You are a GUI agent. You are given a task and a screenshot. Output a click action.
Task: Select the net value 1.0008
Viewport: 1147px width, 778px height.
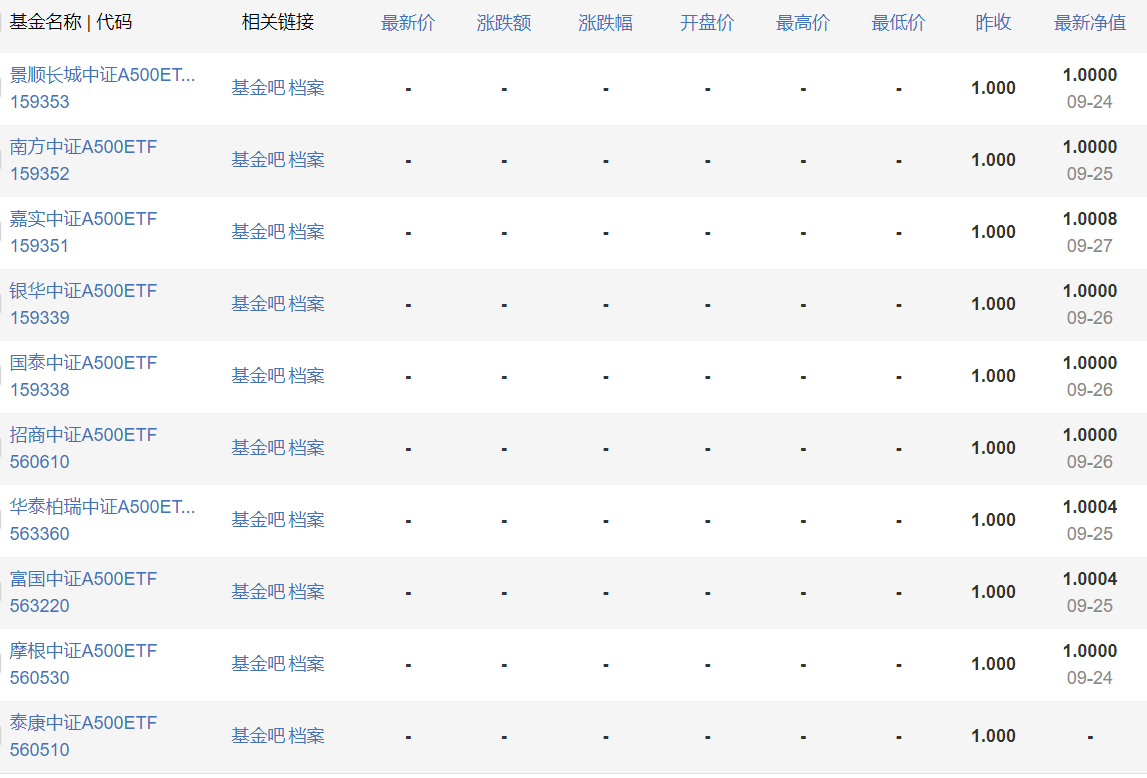coord(1090,219)
